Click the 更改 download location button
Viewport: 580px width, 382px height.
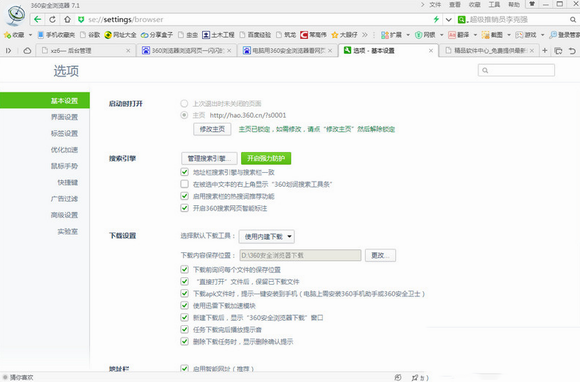coord(380,255)
